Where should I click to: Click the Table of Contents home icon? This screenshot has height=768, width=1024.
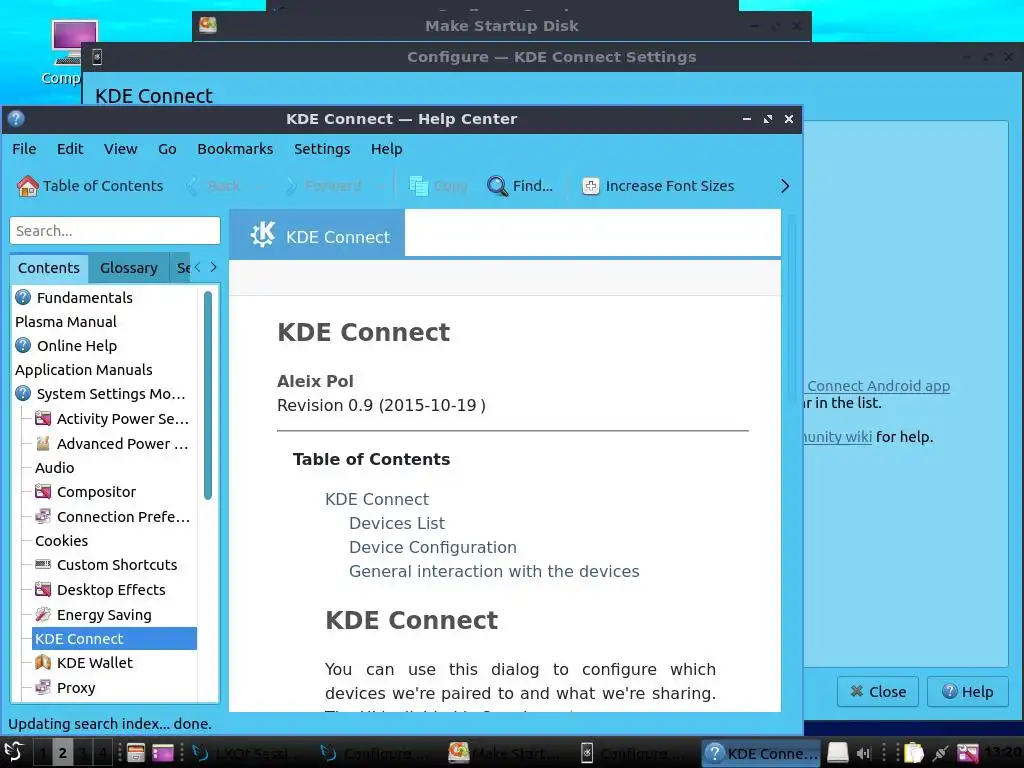pyautogui.click(x=27, y=186)
